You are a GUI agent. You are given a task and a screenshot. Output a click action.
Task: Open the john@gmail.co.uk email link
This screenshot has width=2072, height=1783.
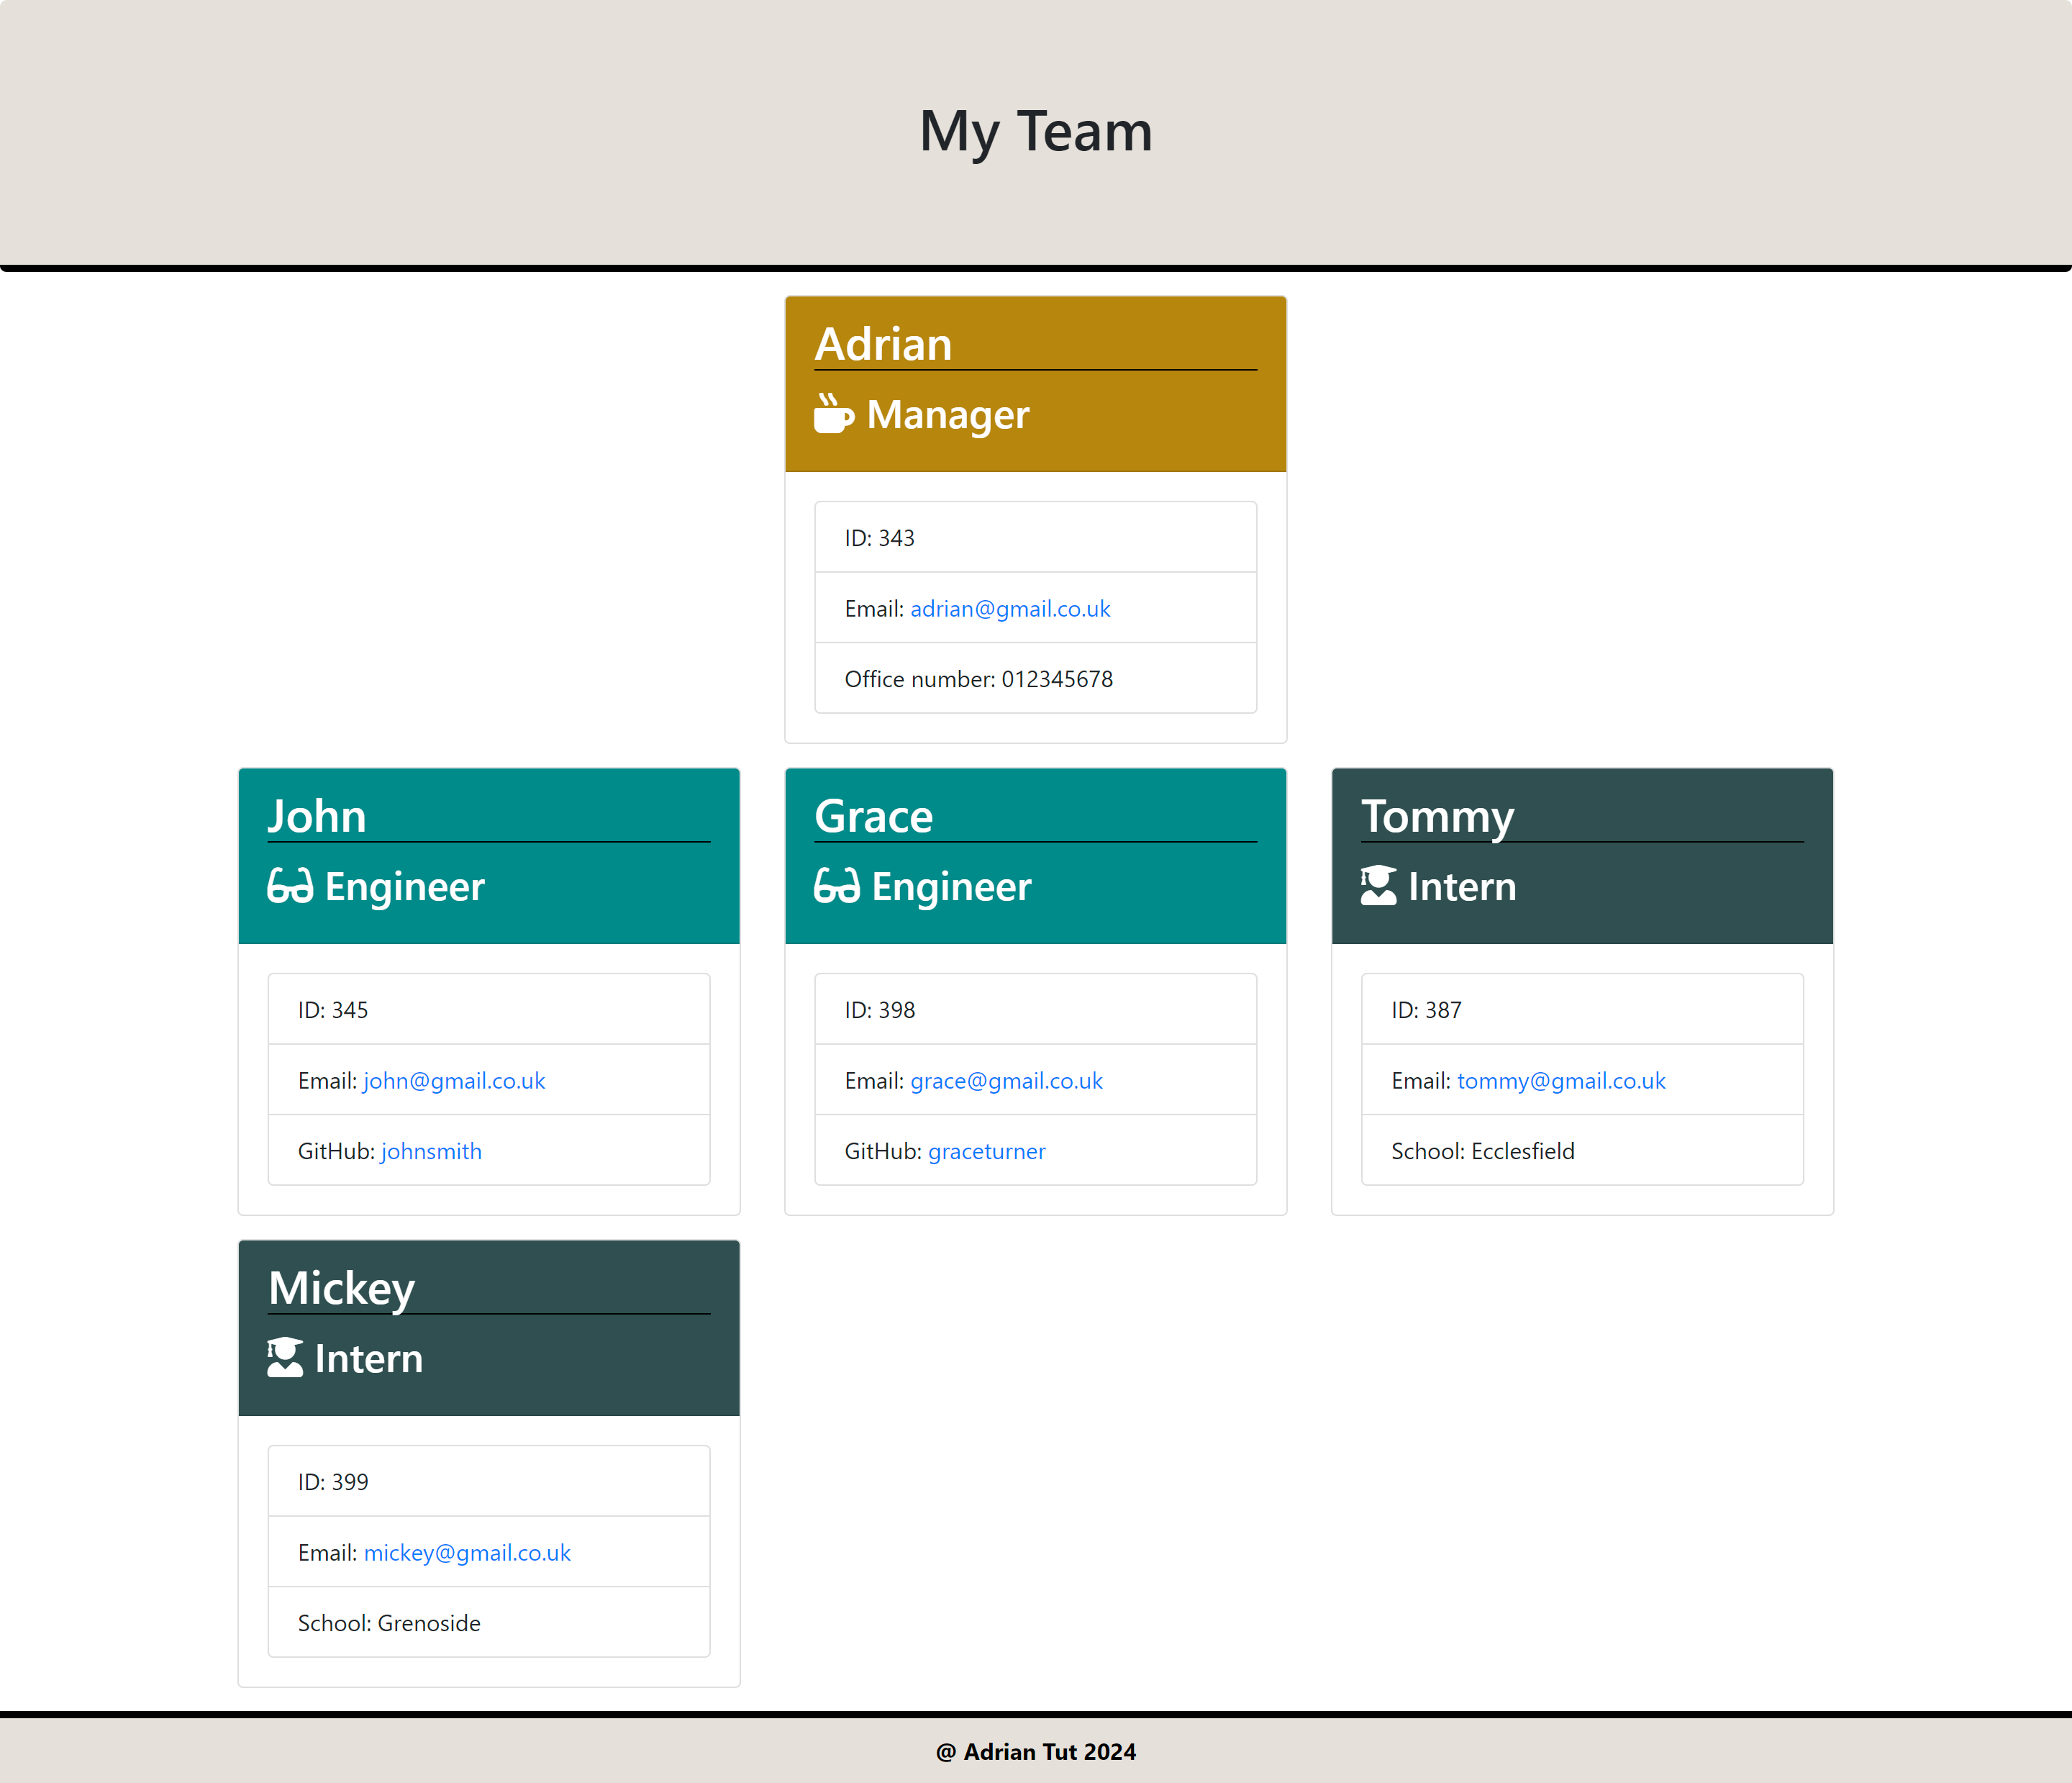click(x=454, y=1081)
